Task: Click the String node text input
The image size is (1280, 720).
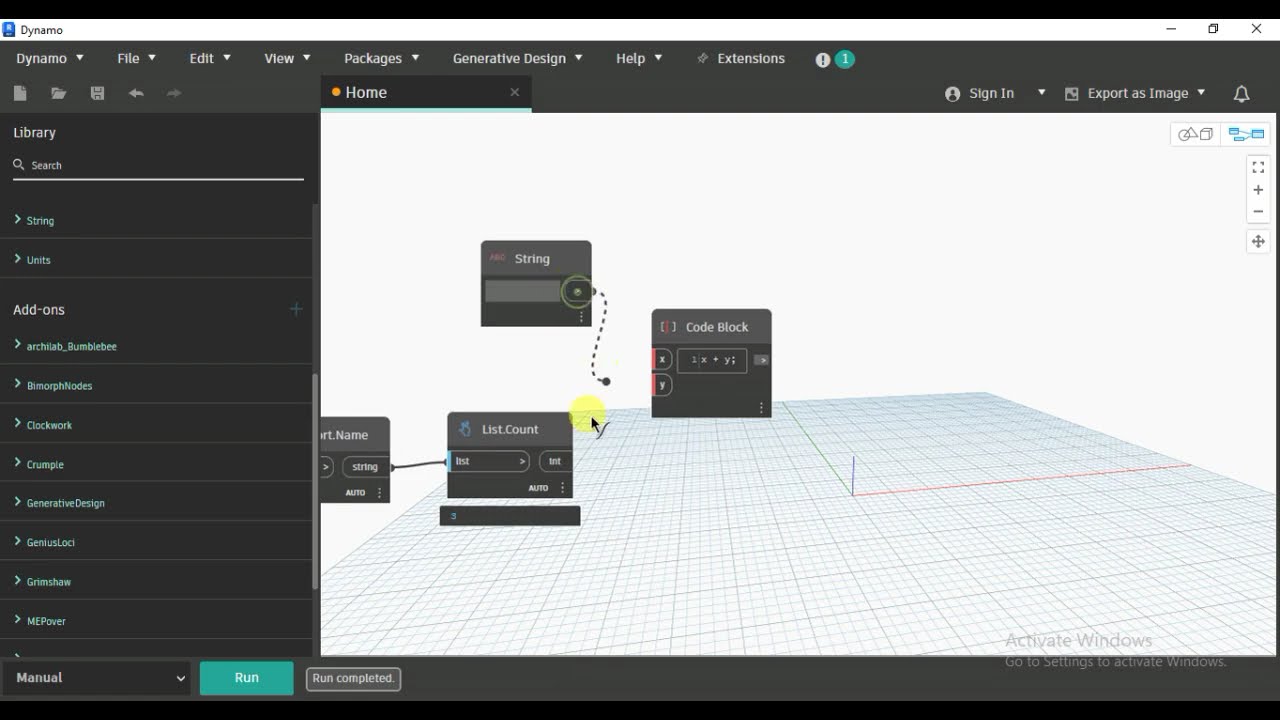Action: click(x=522, y=291)
